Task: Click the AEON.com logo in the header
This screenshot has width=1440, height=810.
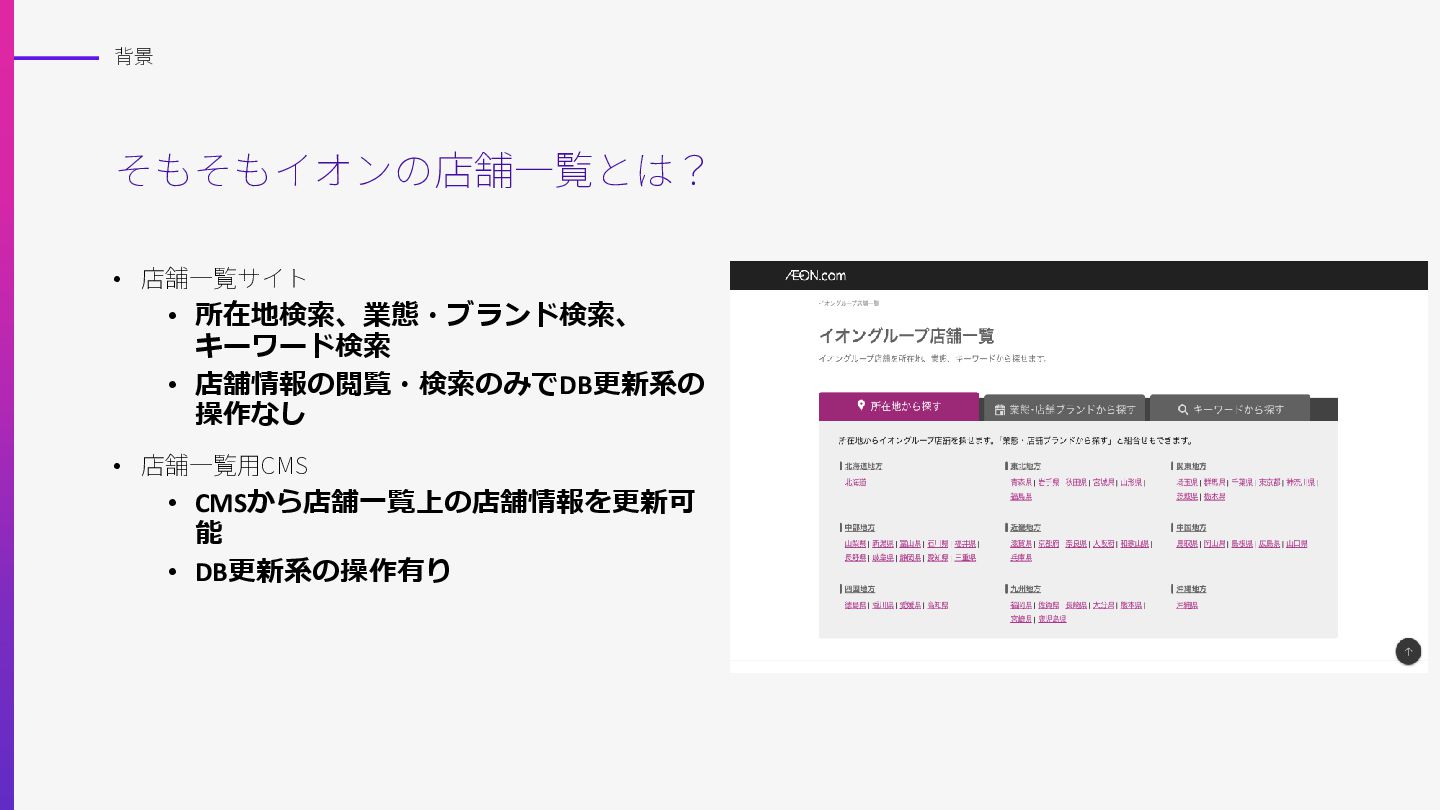Action: coord(815,275)
